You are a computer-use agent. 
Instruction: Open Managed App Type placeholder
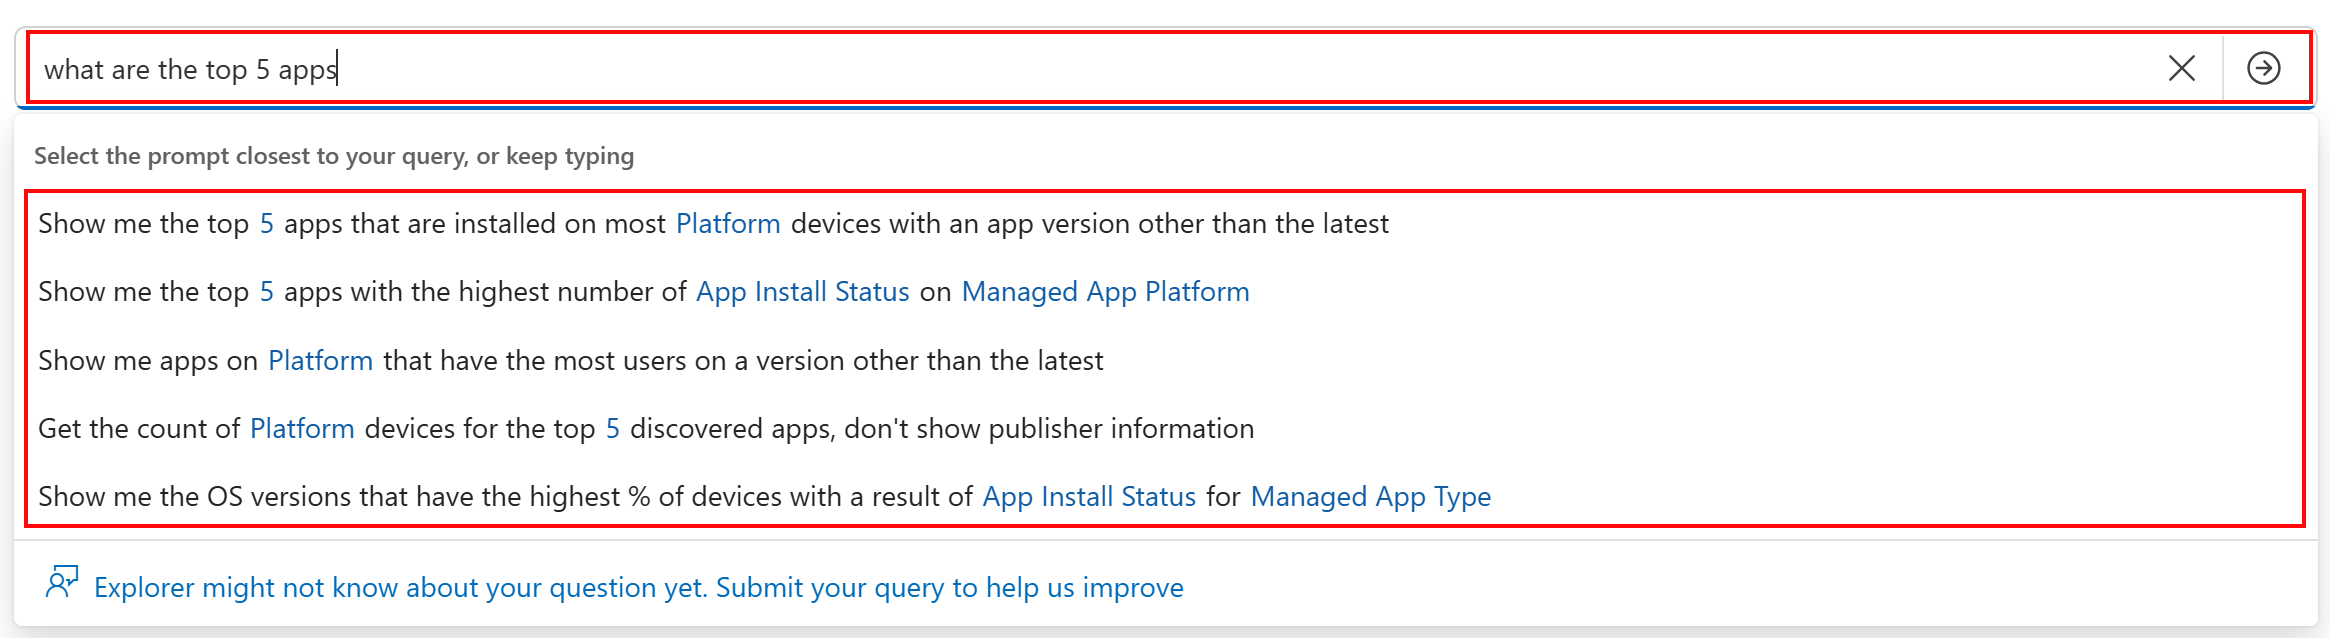pos(1371,496)
